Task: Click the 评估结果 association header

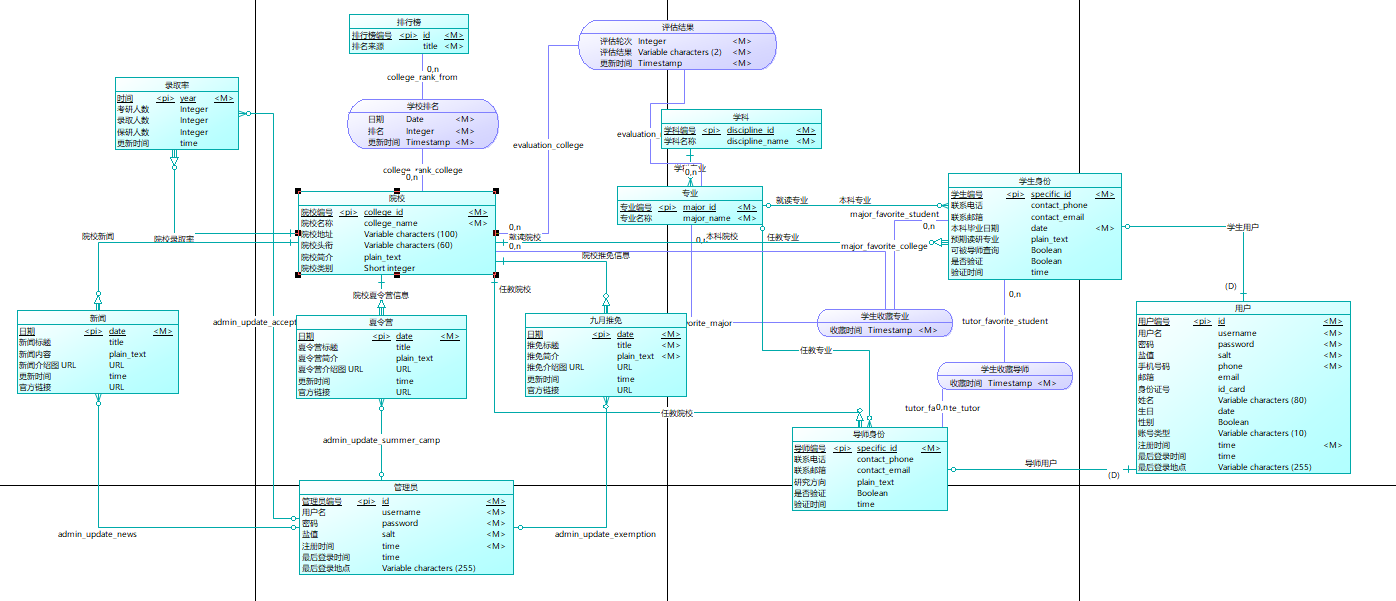Action: 678,27
